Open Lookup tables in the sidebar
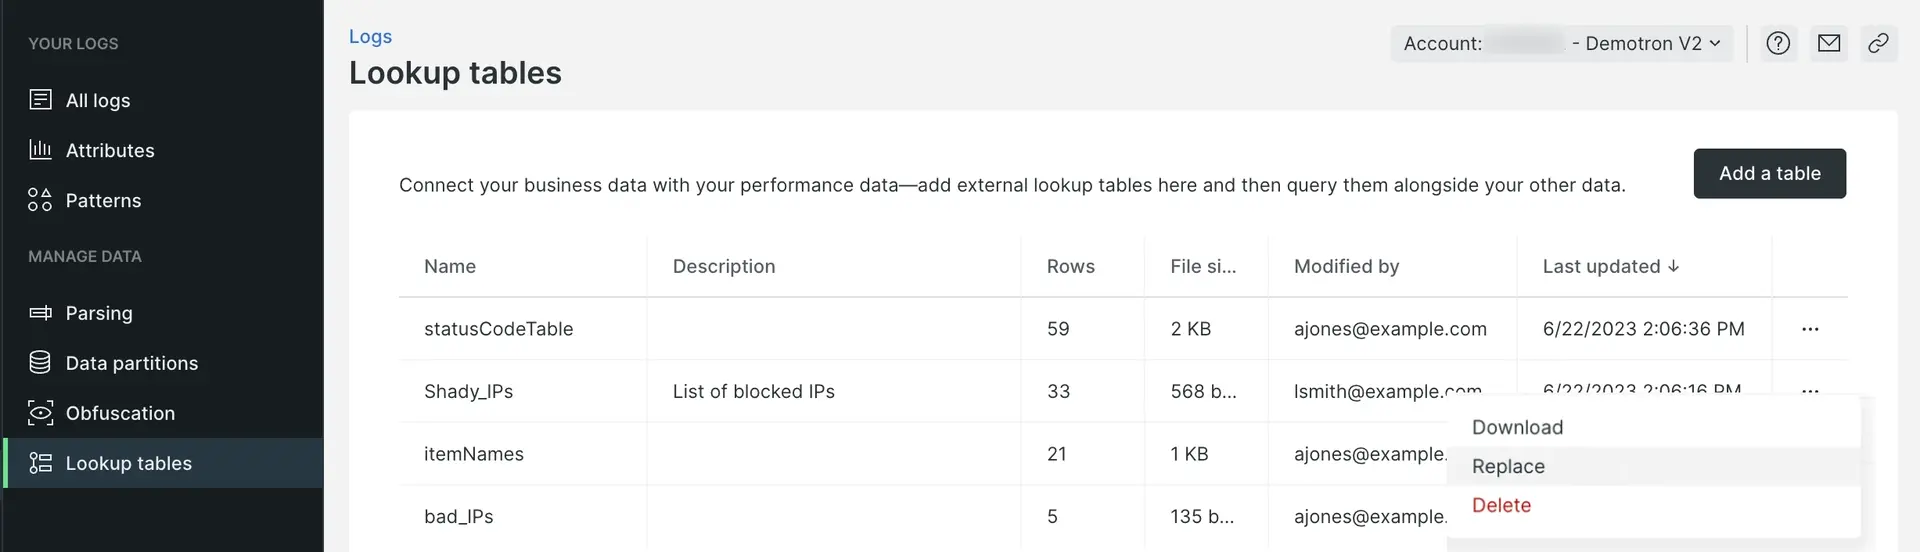The height and width of the screenshot is (552, 1920). [128, 463]
